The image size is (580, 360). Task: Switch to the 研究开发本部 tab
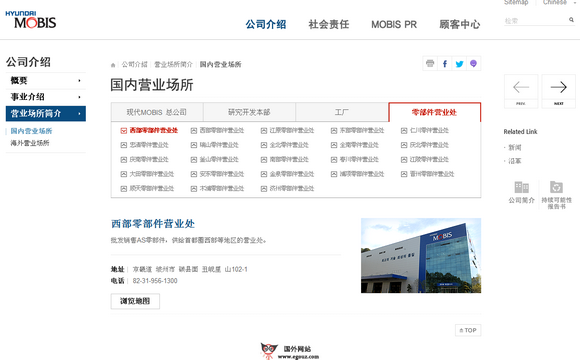coord(249,112)
